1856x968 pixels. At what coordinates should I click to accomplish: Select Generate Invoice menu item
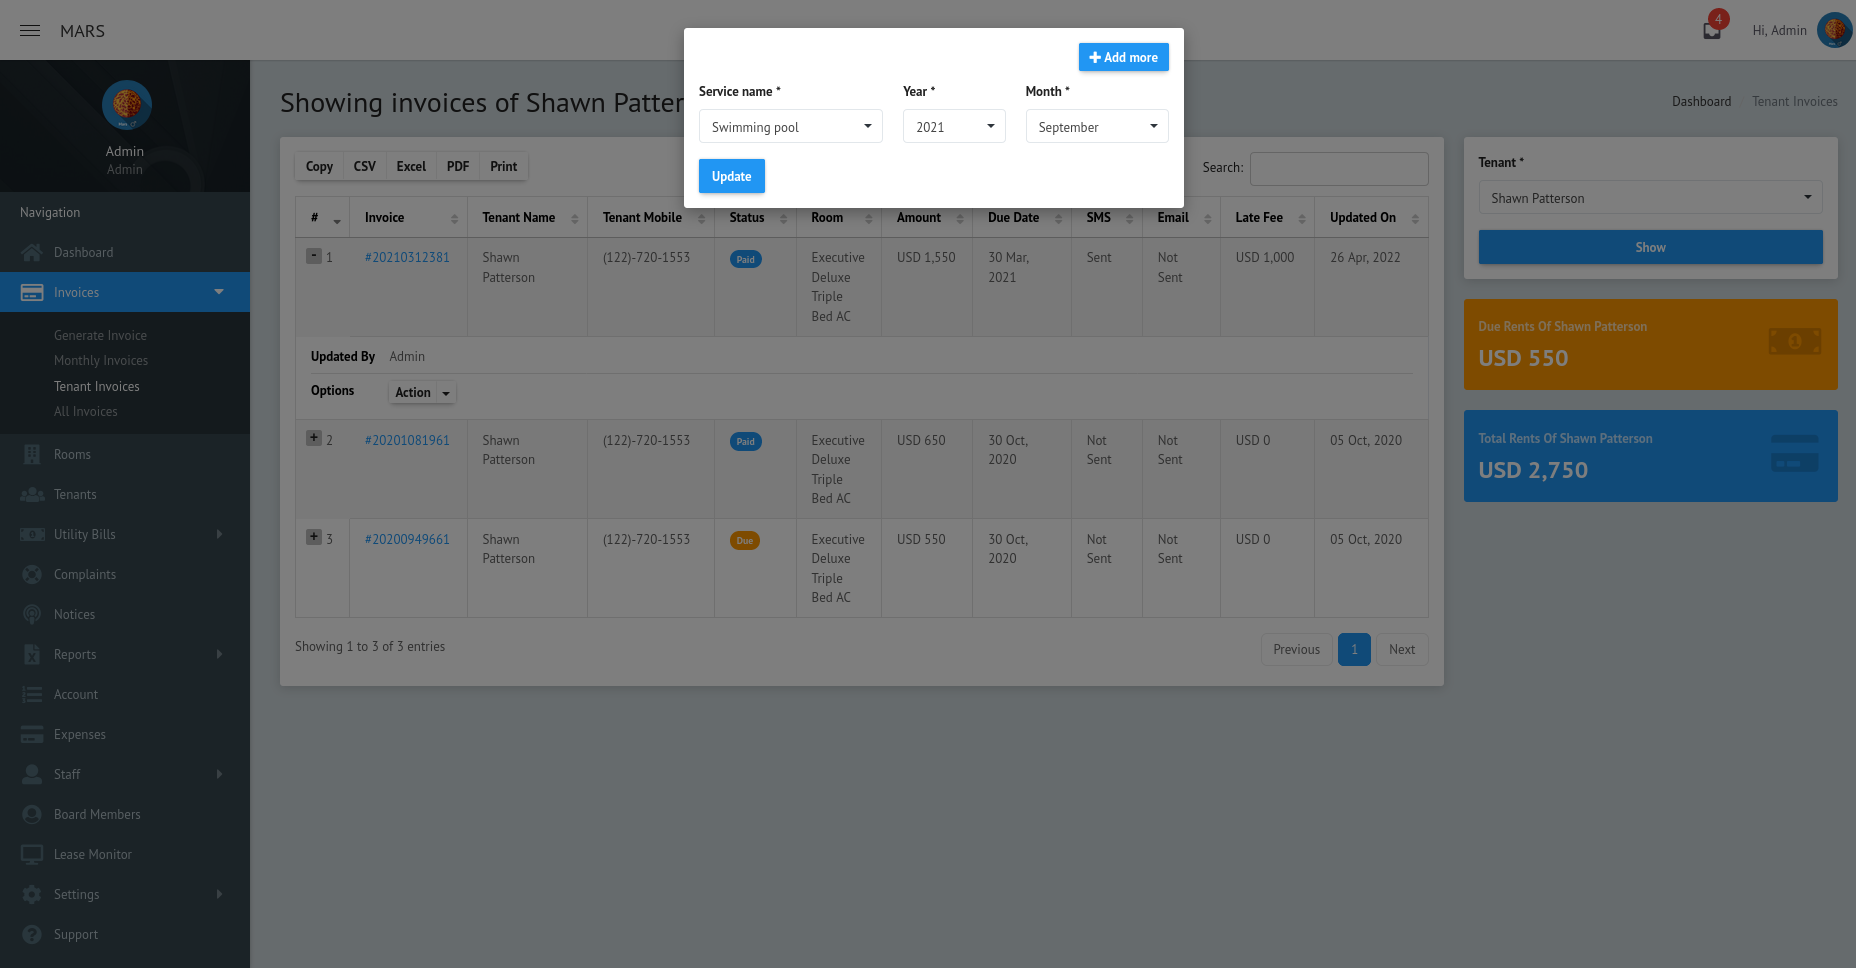101,335
